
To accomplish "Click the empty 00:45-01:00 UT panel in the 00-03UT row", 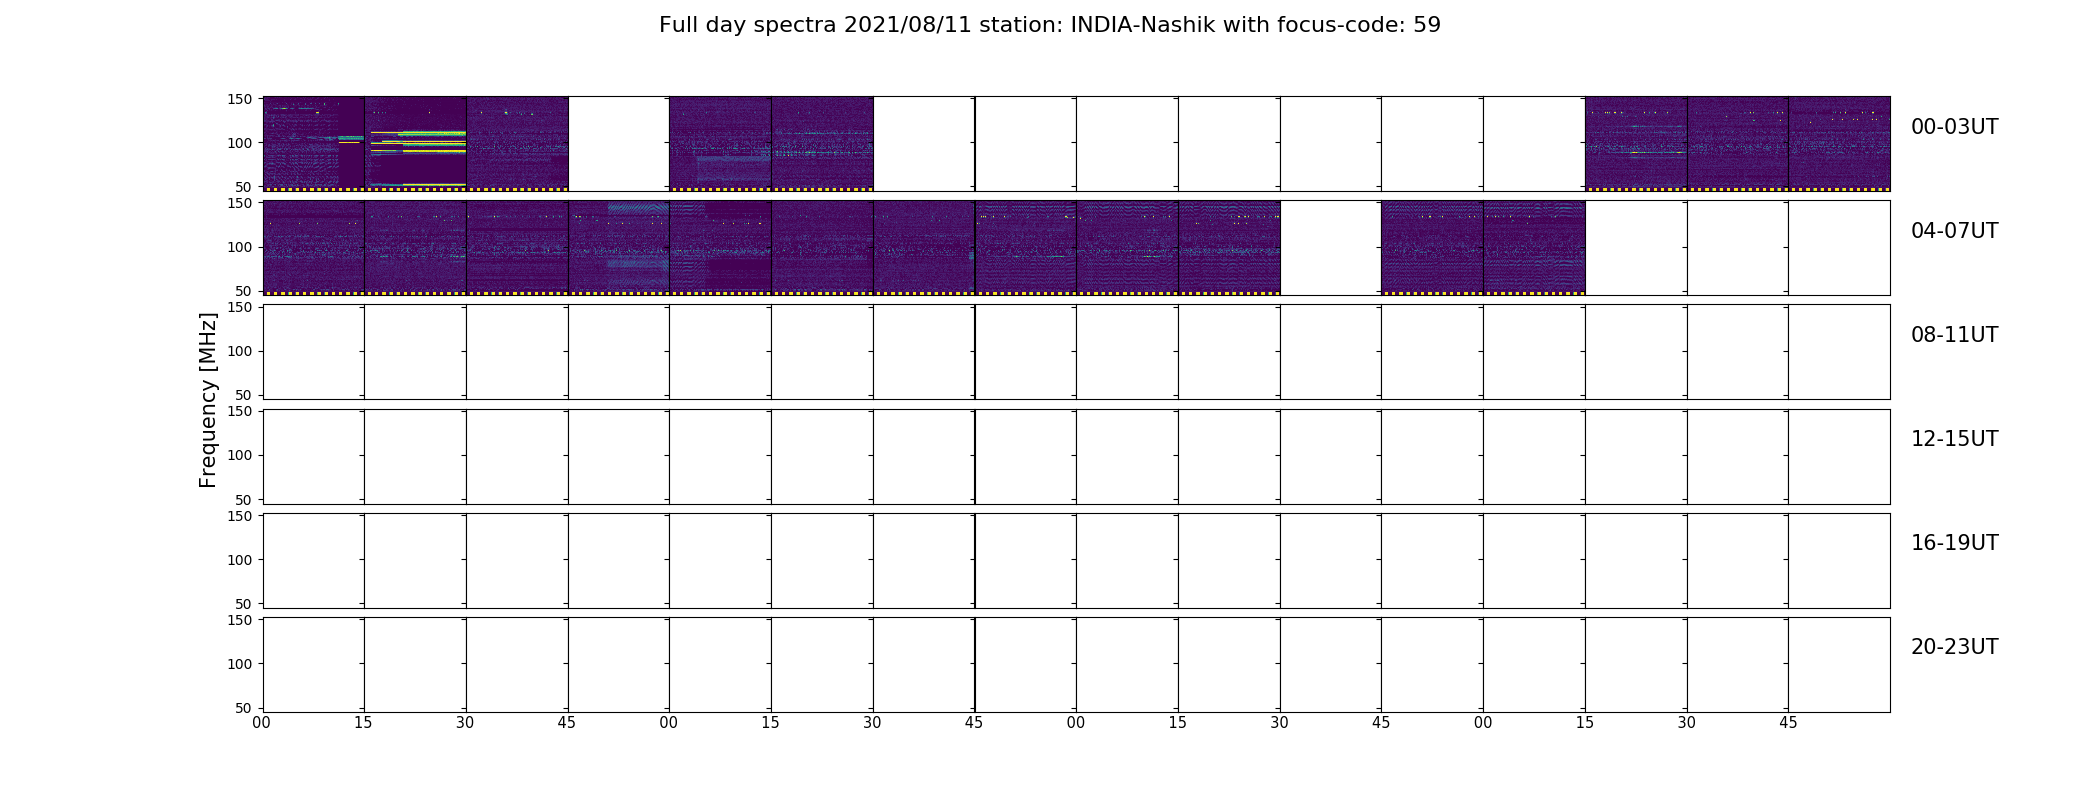I will coord(618,144).
